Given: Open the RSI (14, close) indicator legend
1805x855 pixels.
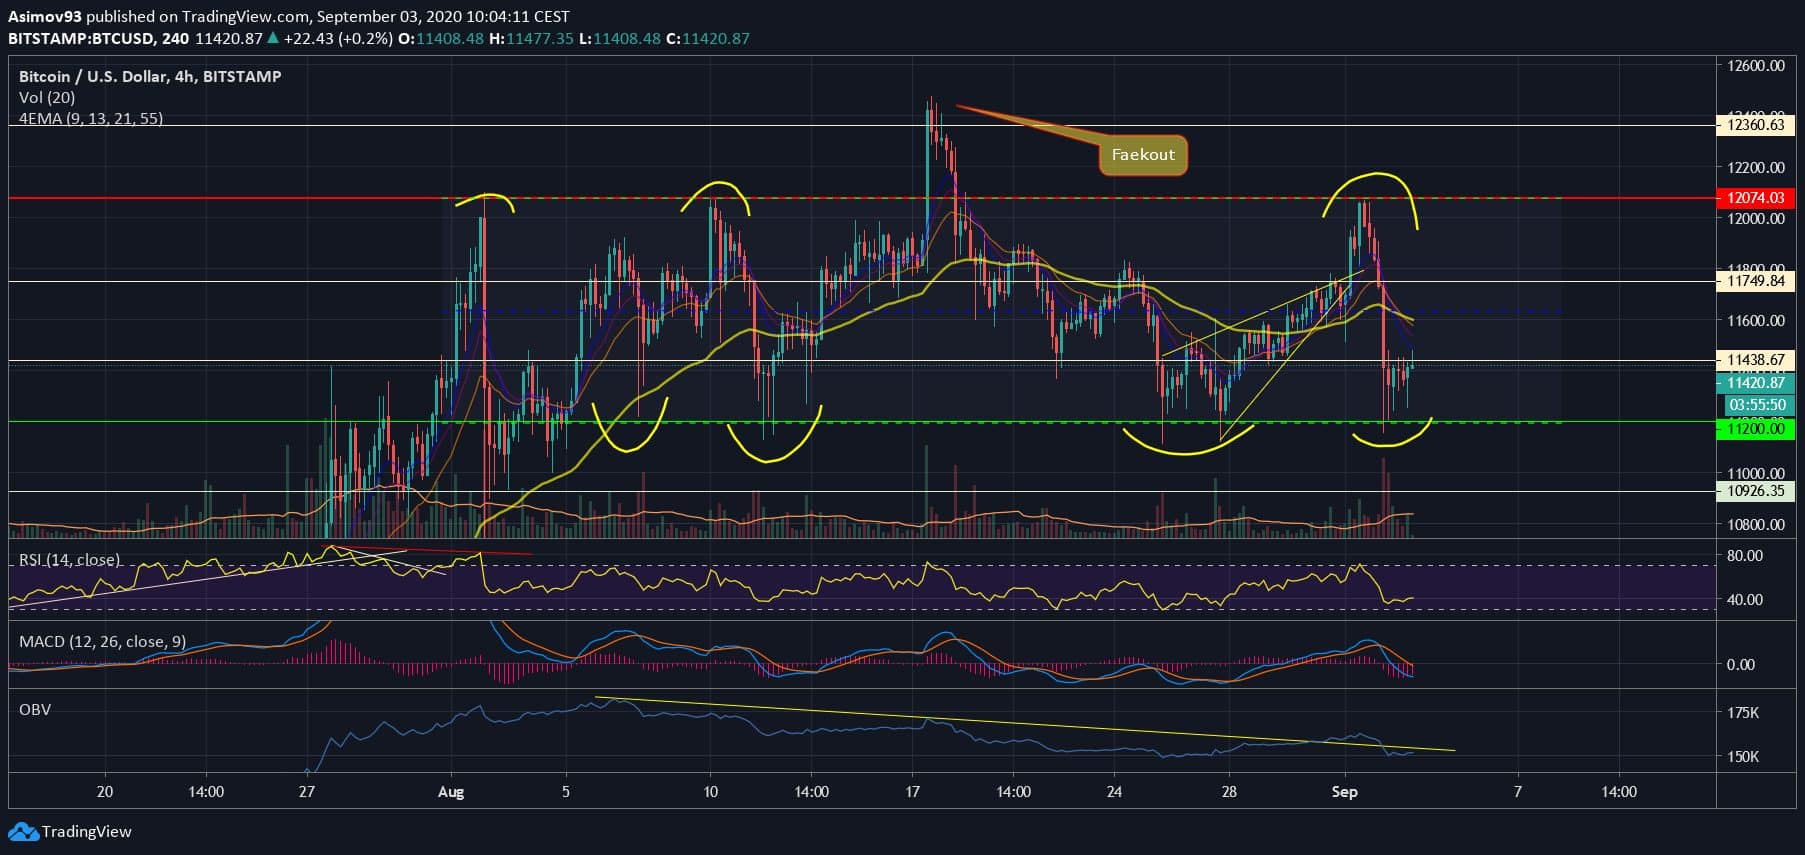Looking at the screenshot, I should coord(70,559).
